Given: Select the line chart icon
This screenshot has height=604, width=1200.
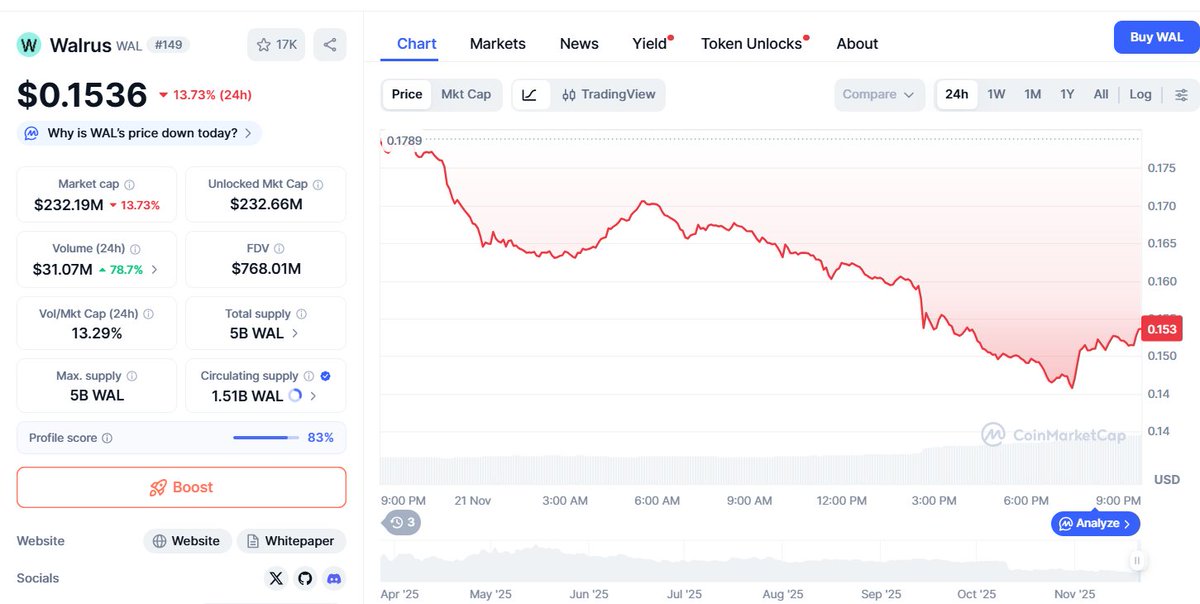Looking at the screenshot, I should [x=530, y=94].
